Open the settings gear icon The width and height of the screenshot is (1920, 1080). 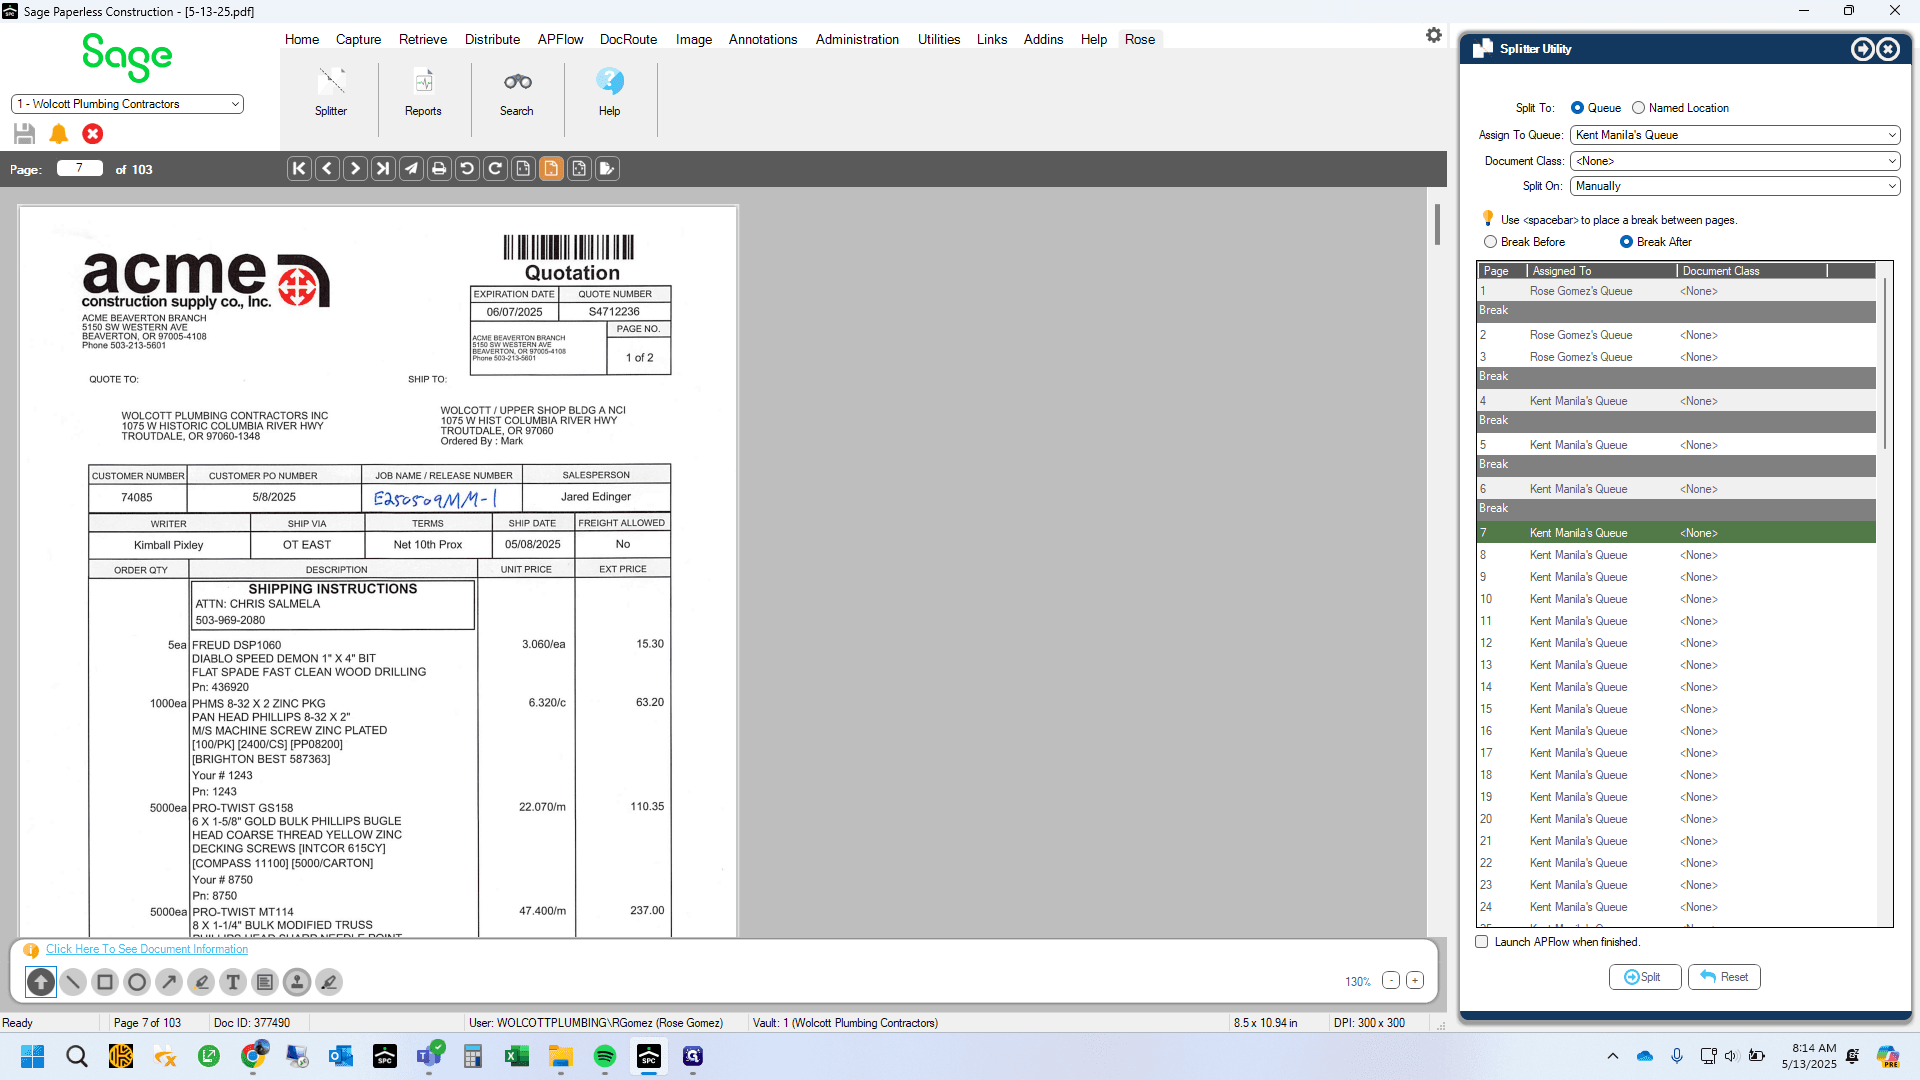(x=1434, y=35)
